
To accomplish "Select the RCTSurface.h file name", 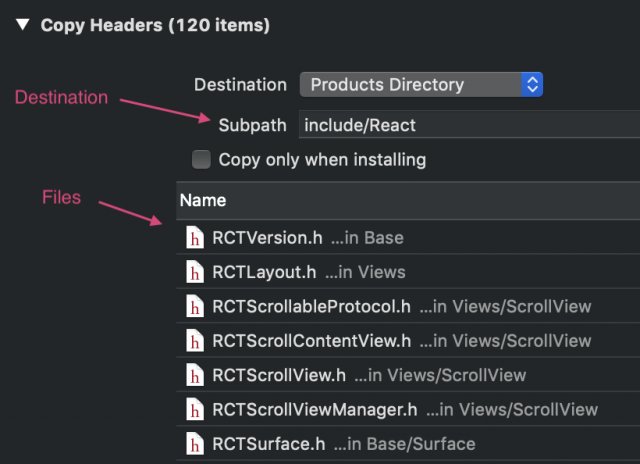I will coord(269,444).
